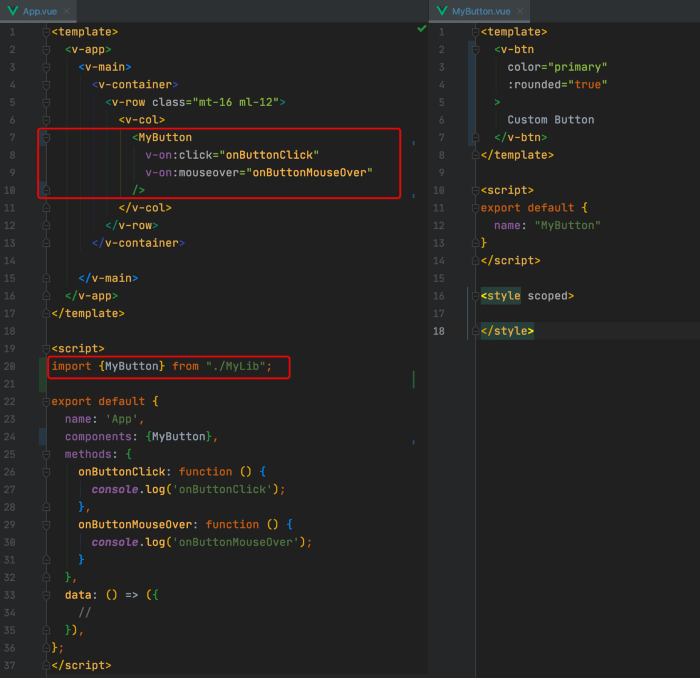This screenshot has width=700, height=678.
Task: Collapse the <template> block in App.vue line 1
Action: click(x=46, y=32)
